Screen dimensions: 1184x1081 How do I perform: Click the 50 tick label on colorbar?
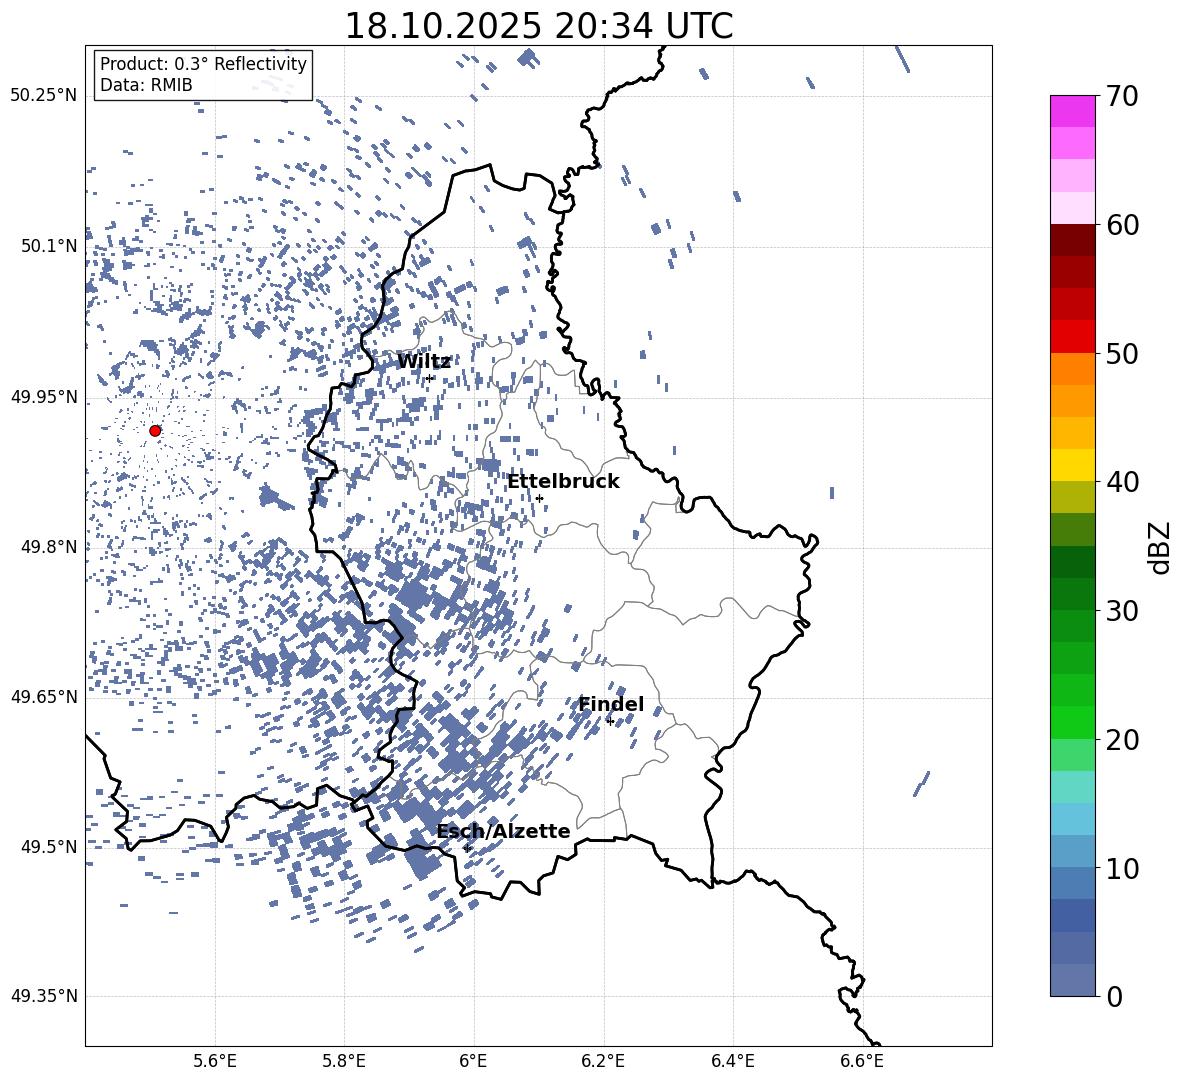[1122, 353]
